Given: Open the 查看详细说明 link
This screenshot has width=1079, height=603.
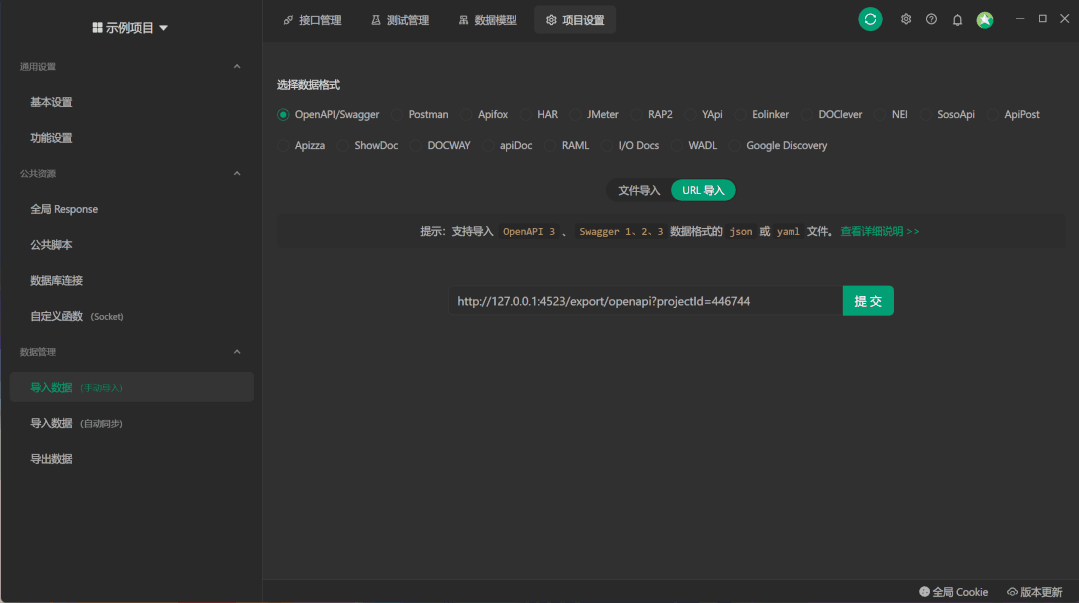Looking at the screenshot, I should coord(880,231).
